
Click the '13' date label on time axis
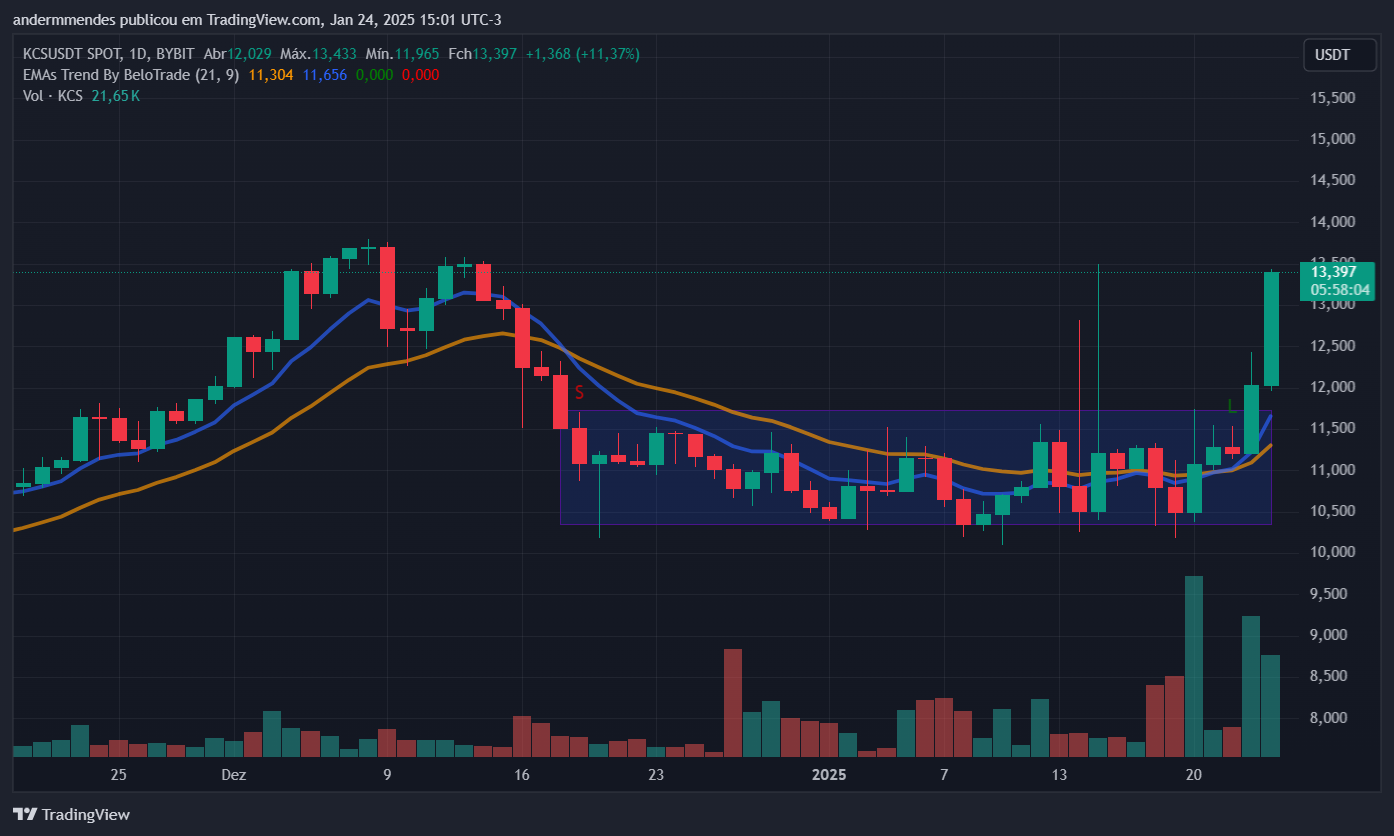1059,775
